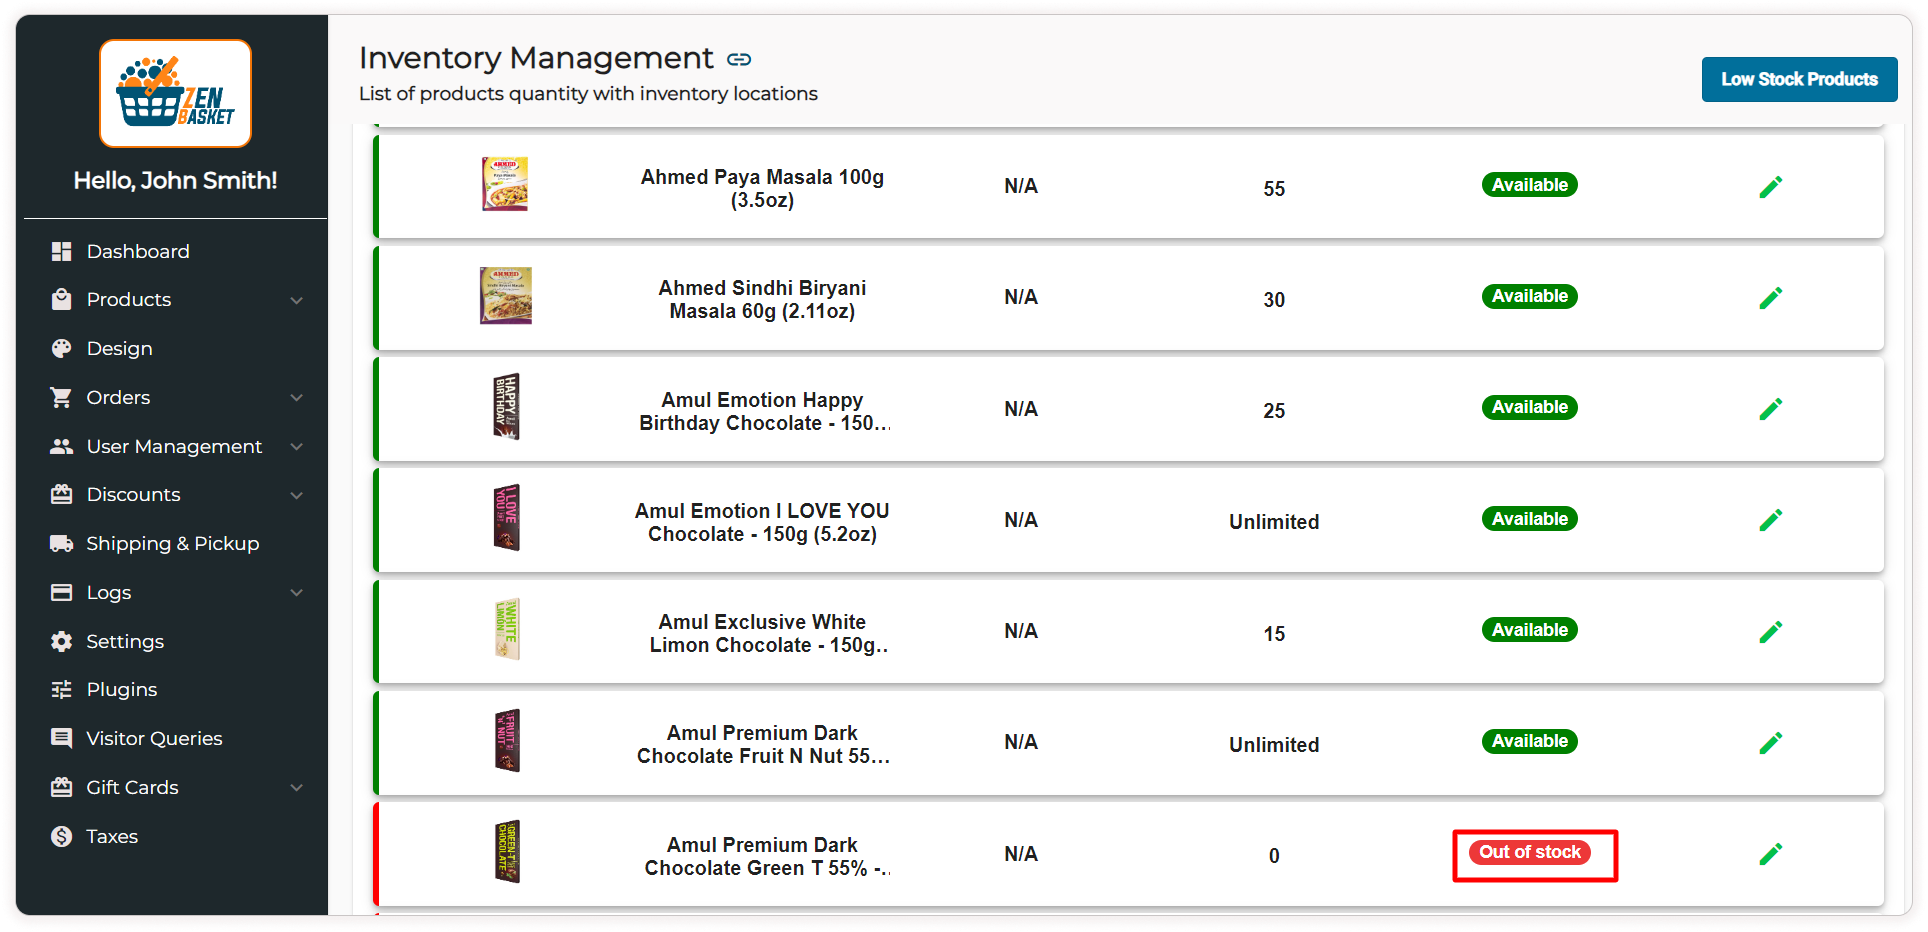Click the Shipping truck icon

point(61,543)
